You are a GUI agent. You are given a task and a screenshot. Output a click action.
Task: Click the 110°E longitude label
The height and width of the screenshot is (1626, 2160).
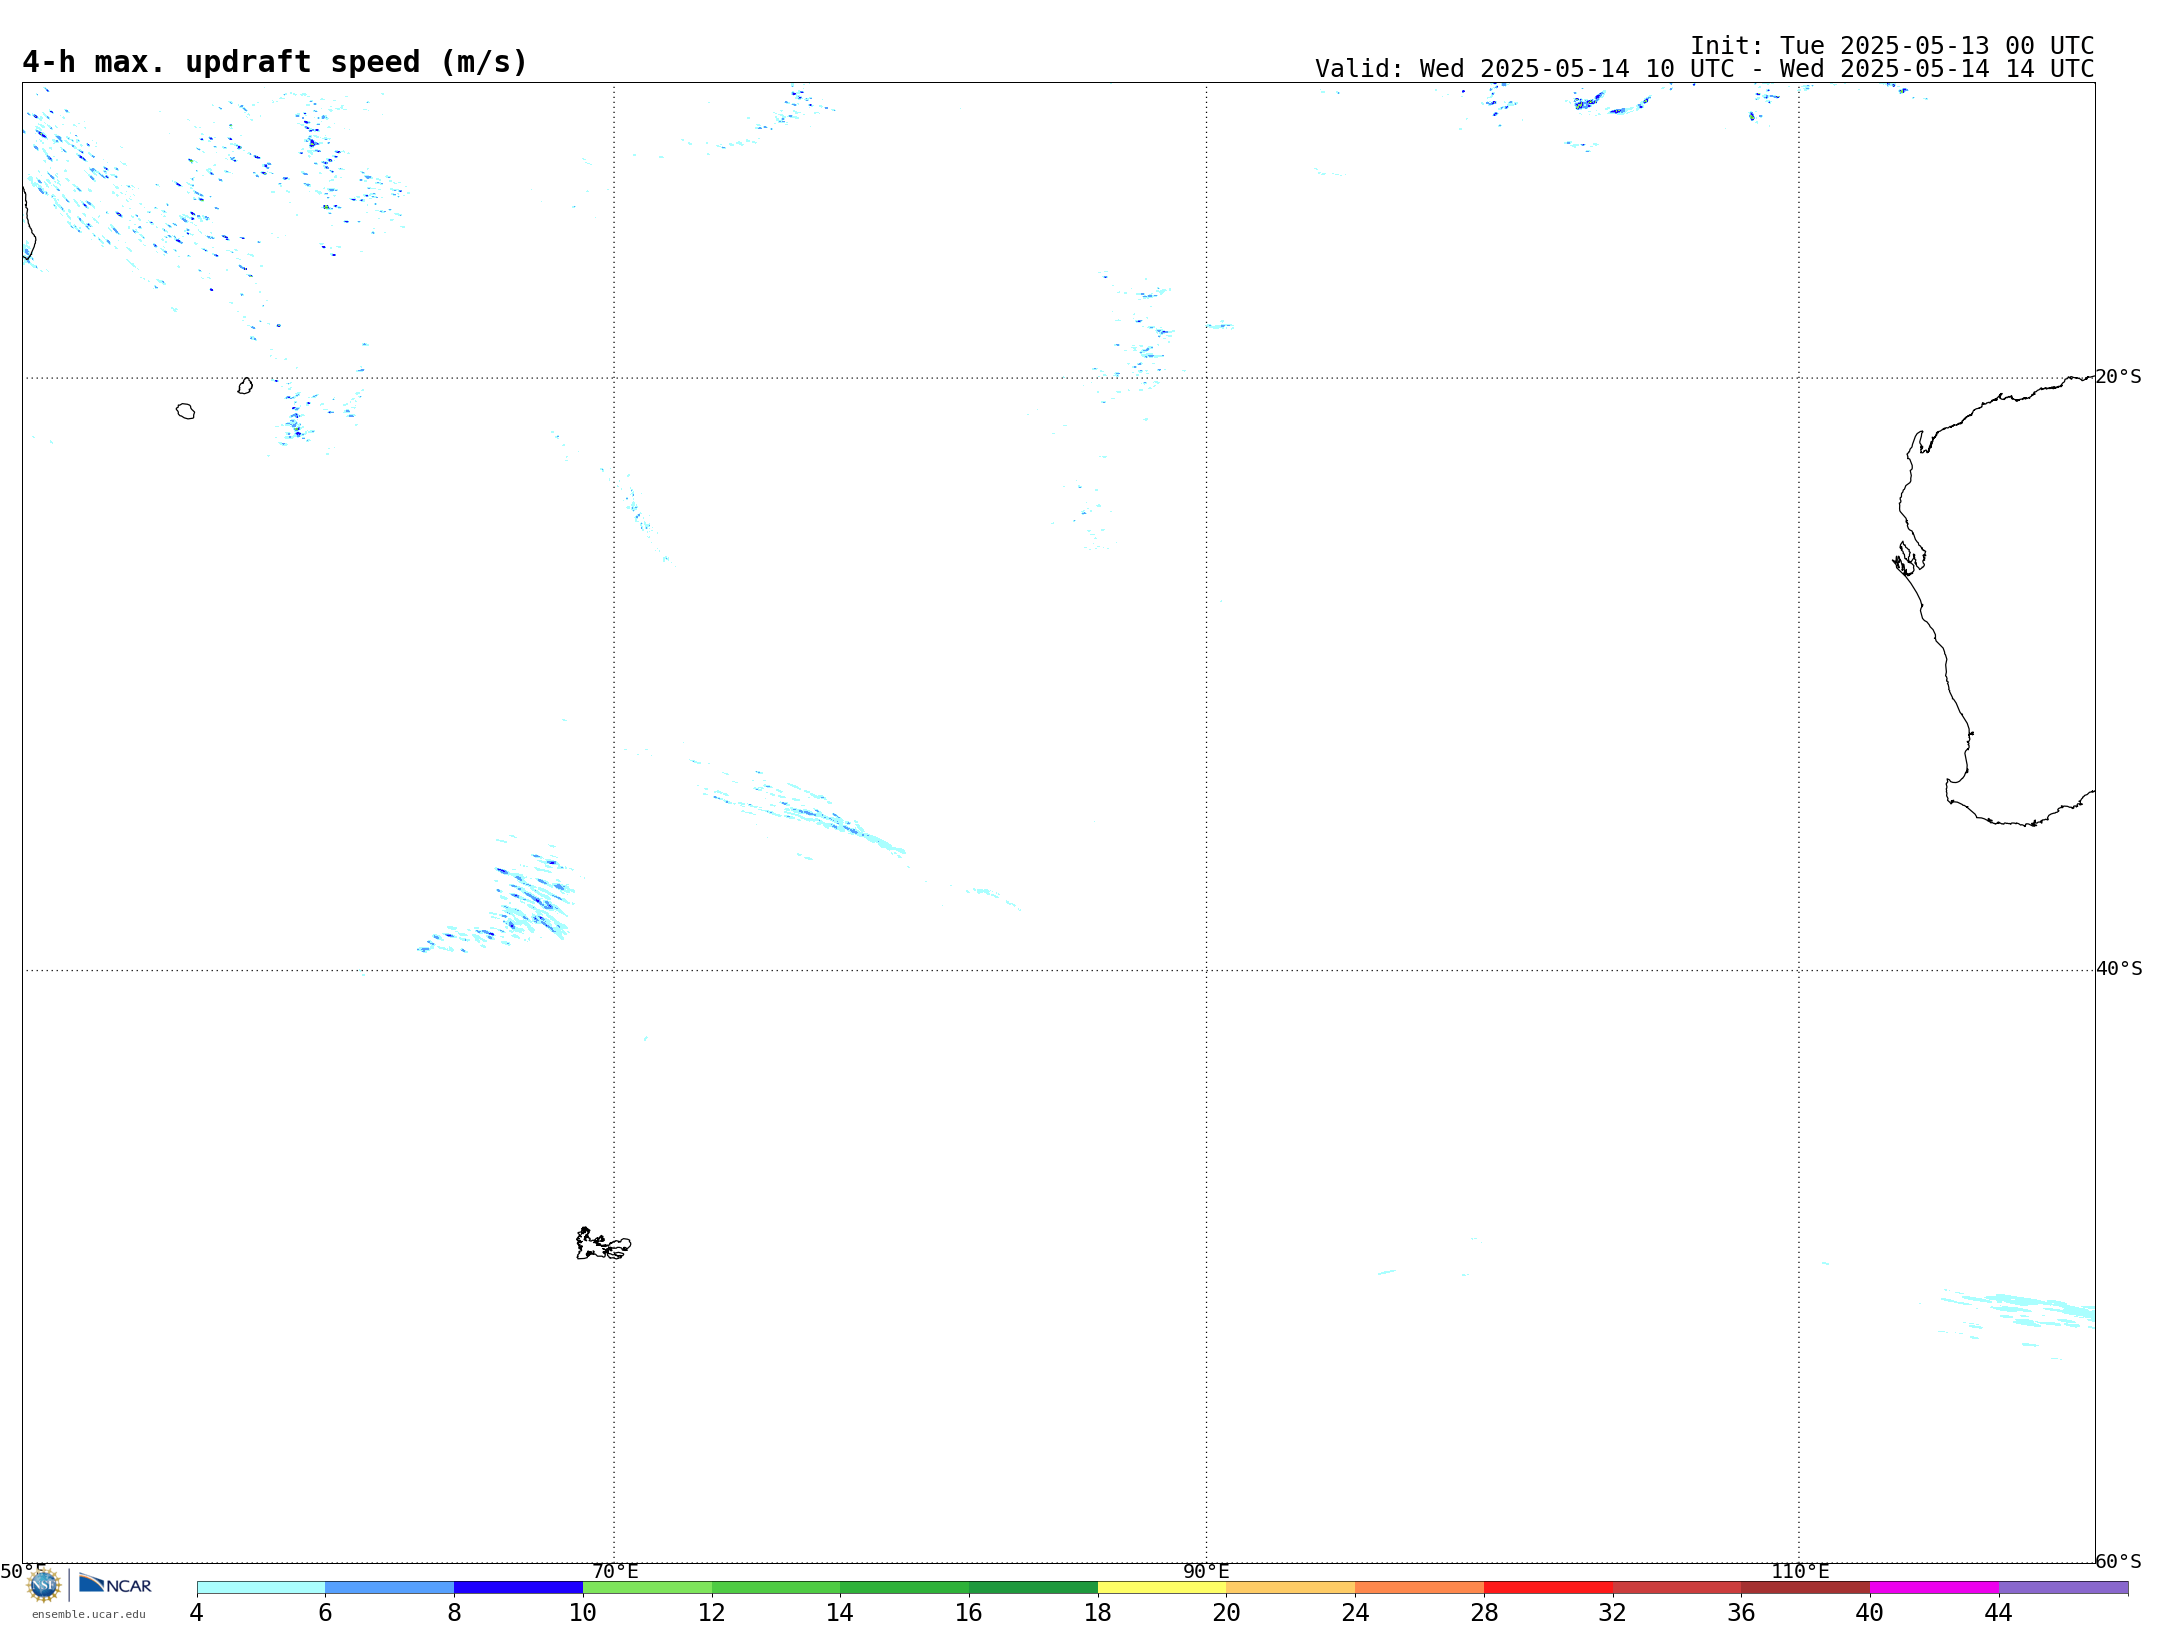[x=1800, y=1571]
